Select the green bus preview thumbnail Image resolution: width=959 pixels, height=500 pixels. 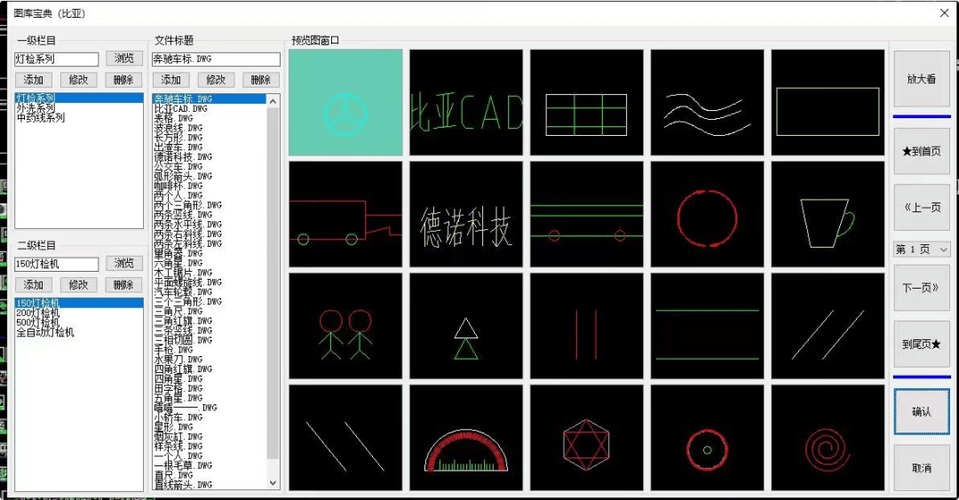pyautogui.click(x=587, y=214)
